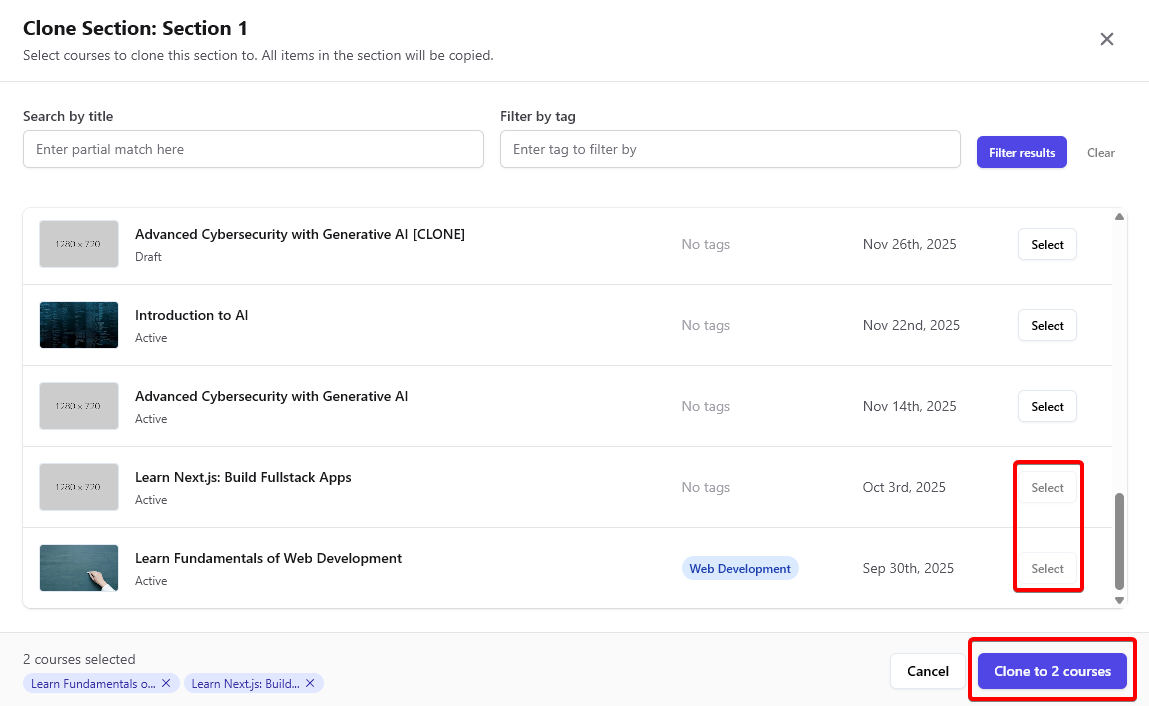This screenshot has width=1149, height=706.
Task: Click scrollbar up arrow in course list
Action: [x=1119, y=217]
